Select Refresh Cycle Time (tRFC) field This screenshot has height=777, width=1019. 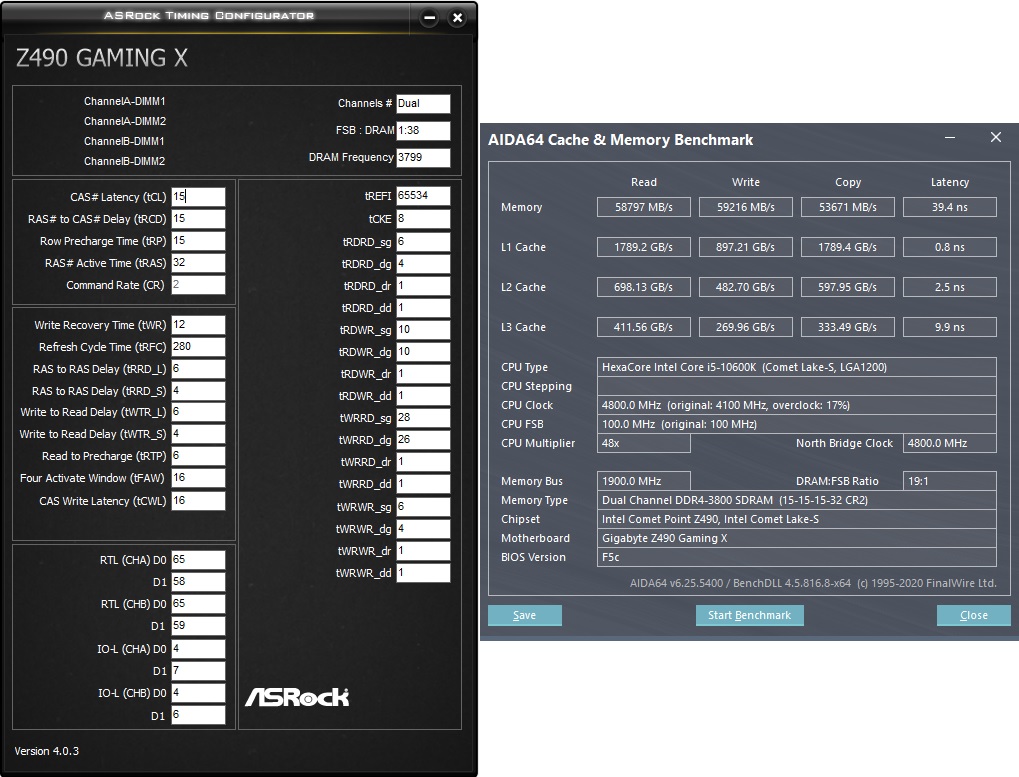198,347
